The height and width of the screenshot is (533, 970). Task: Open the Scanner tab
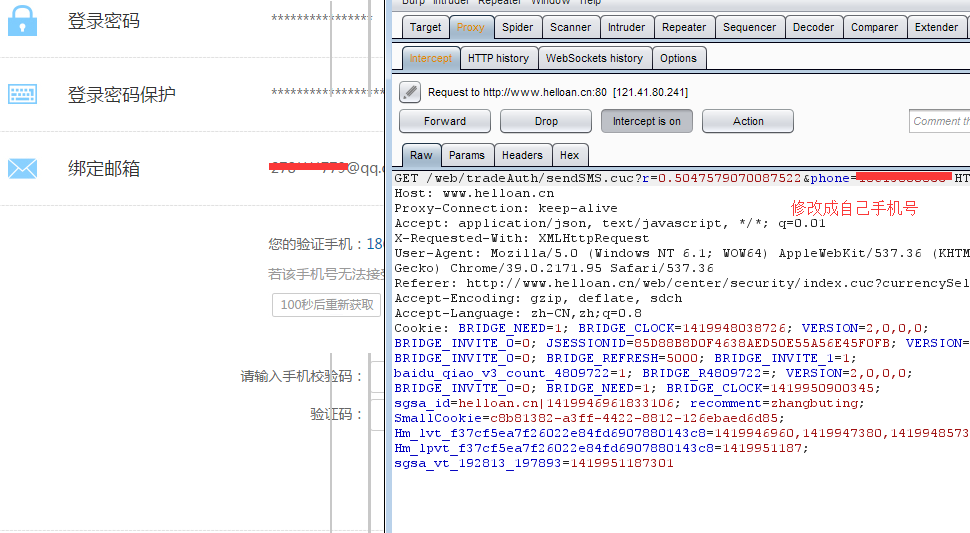(x=570, y=27)
